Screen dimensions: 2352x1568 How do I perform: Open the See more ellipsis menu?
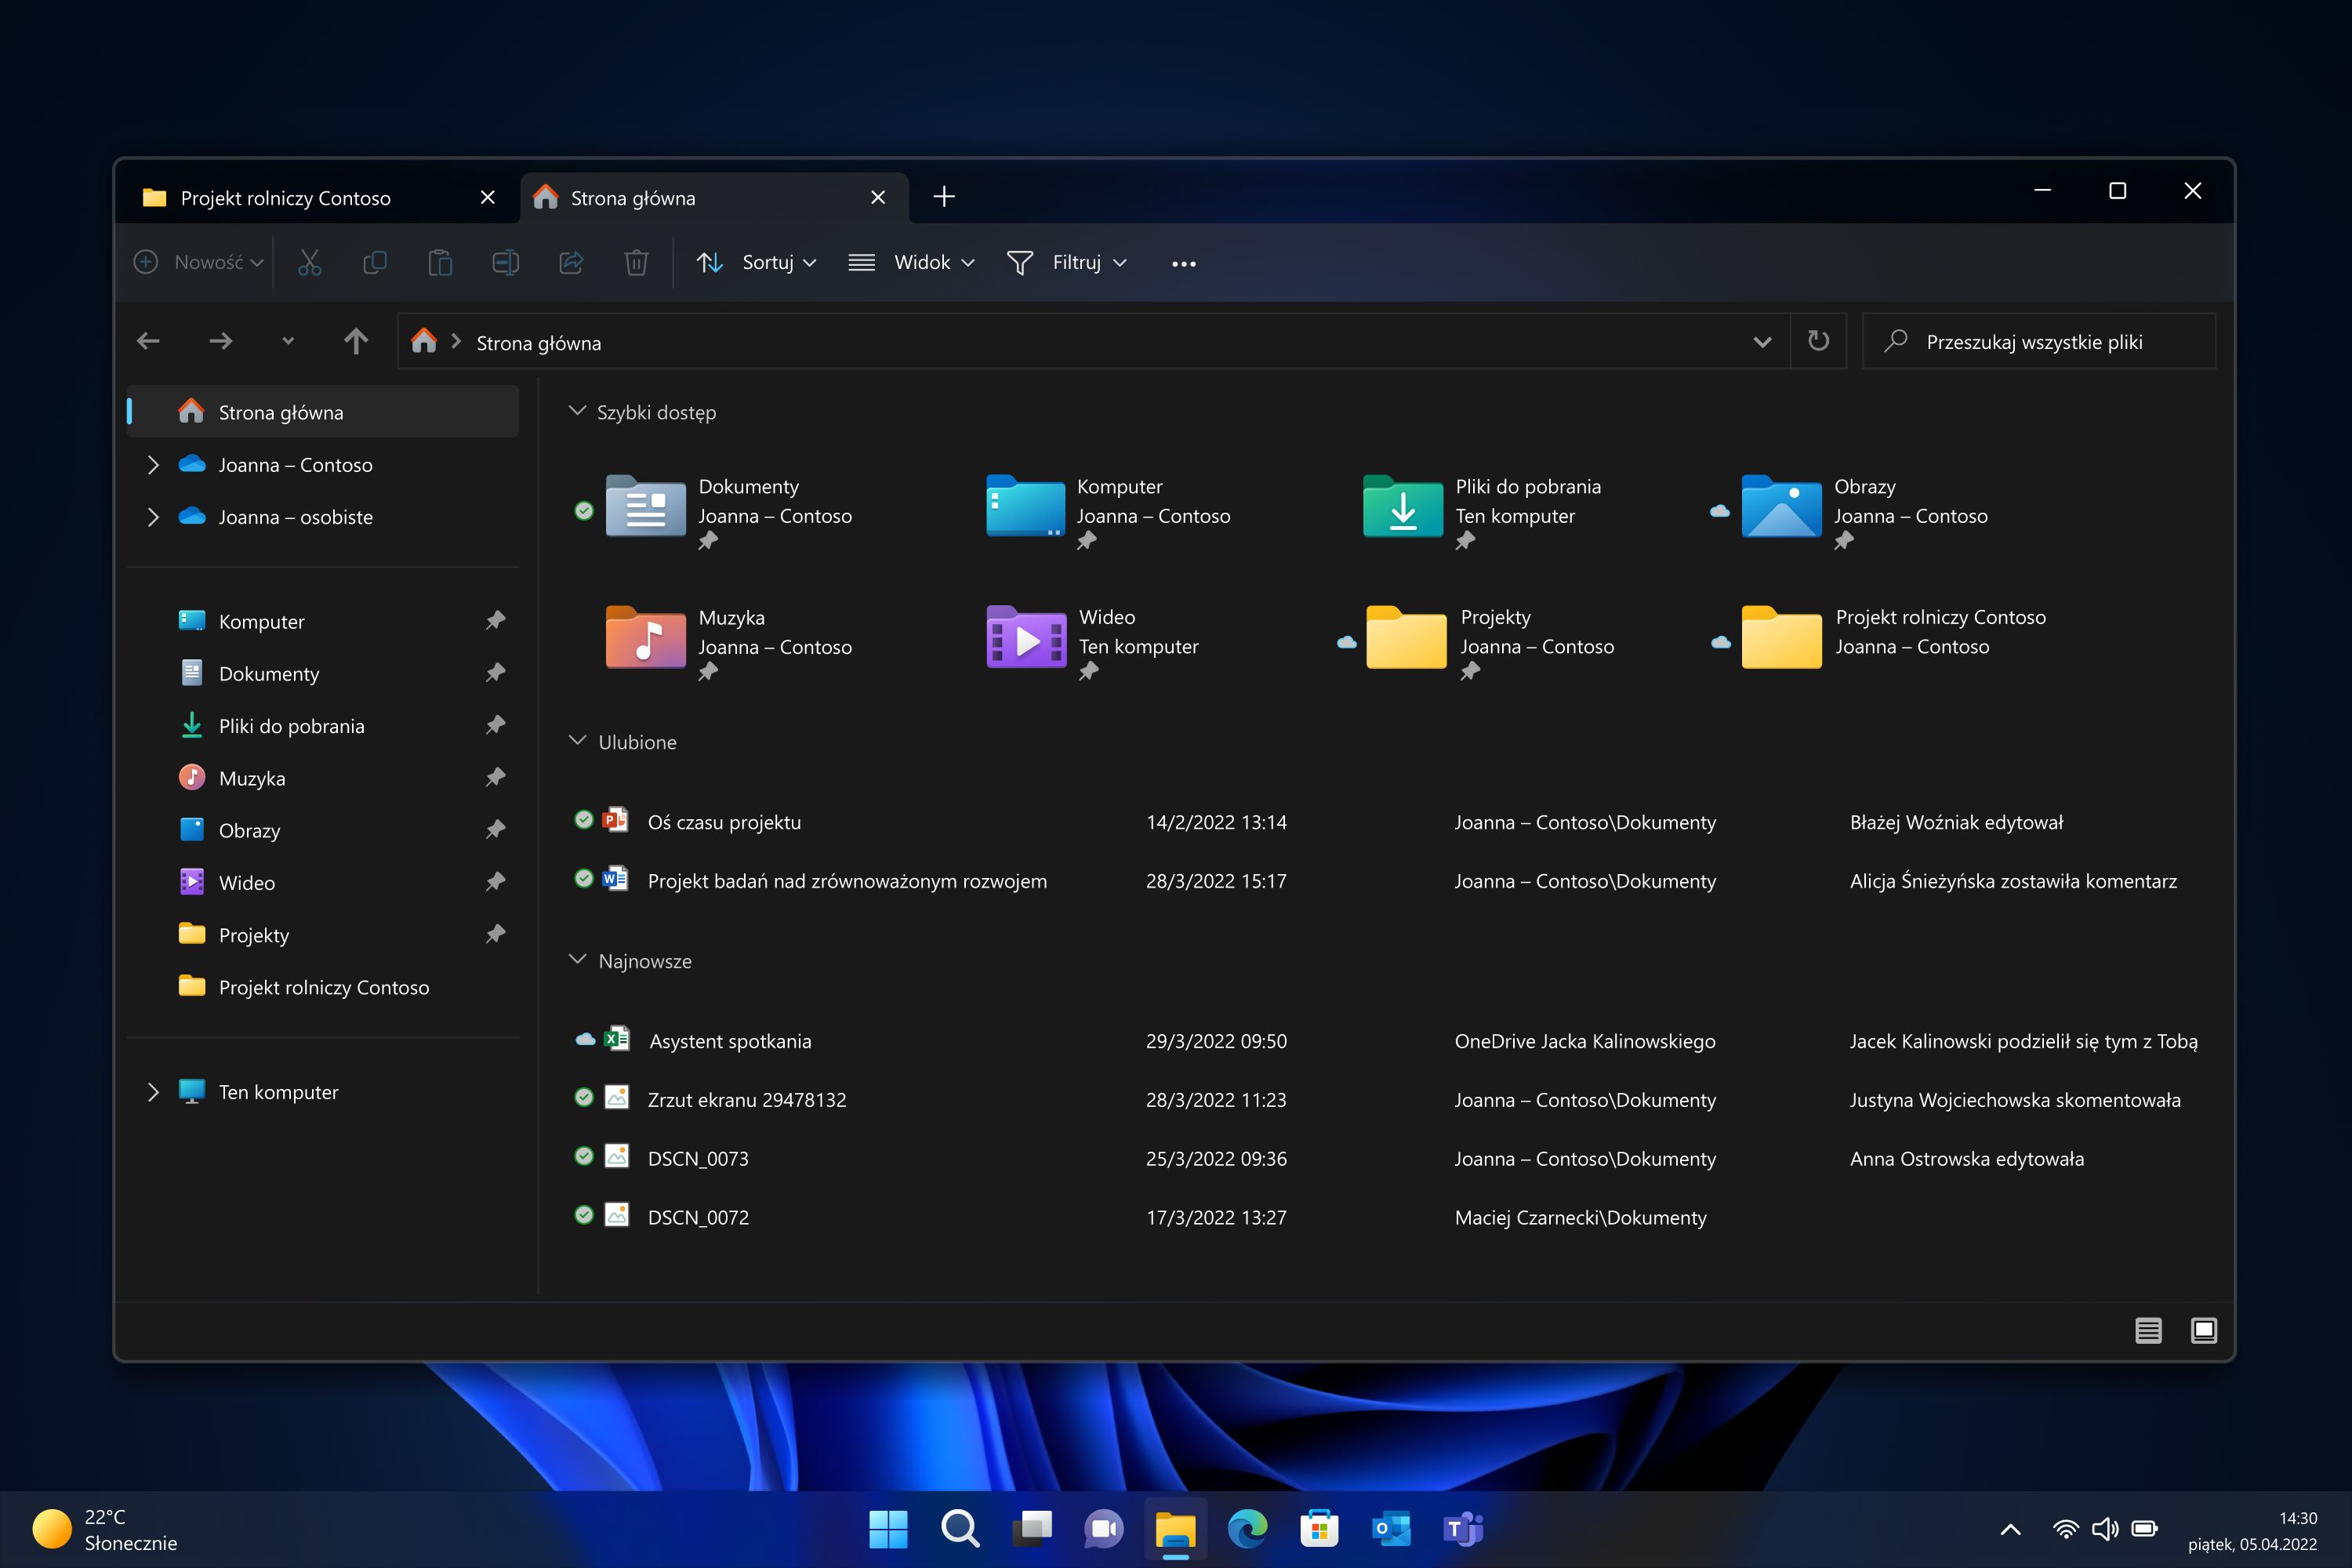pos(1183,262)
